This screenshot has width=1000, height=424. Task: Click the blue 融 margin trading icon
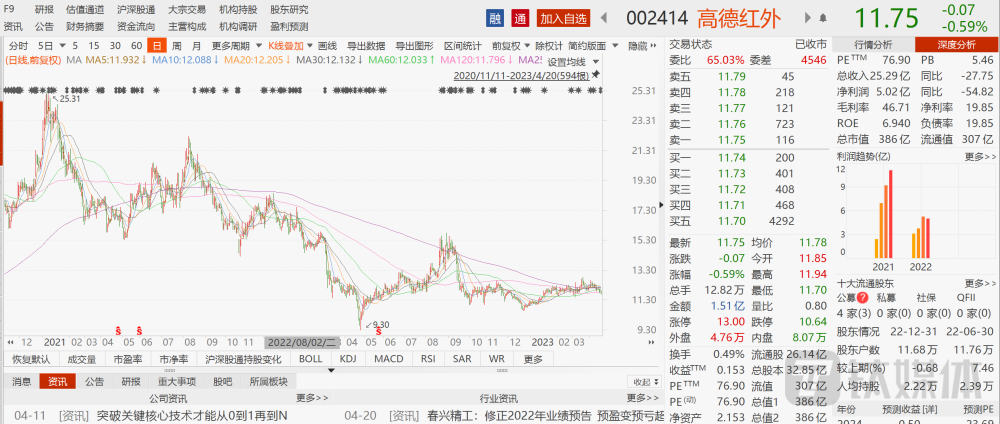[x=495, y=18]
